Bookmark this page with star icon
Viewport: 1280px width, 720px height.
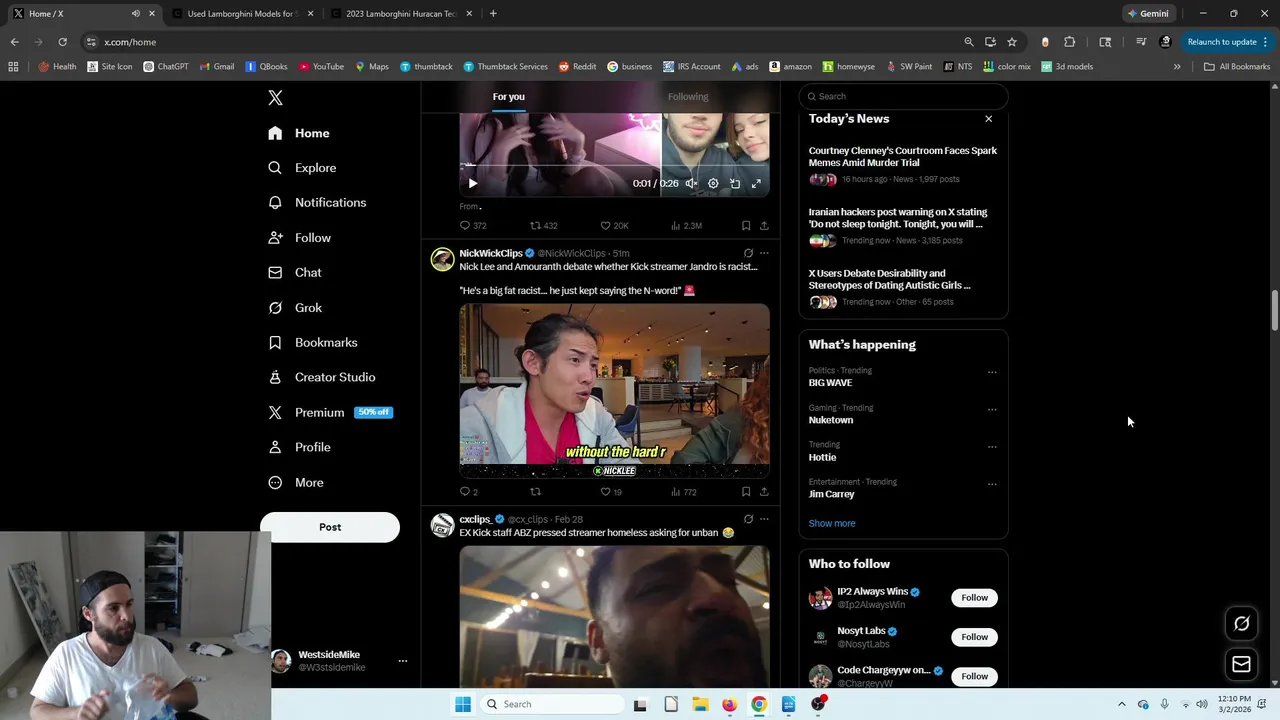1012,42
